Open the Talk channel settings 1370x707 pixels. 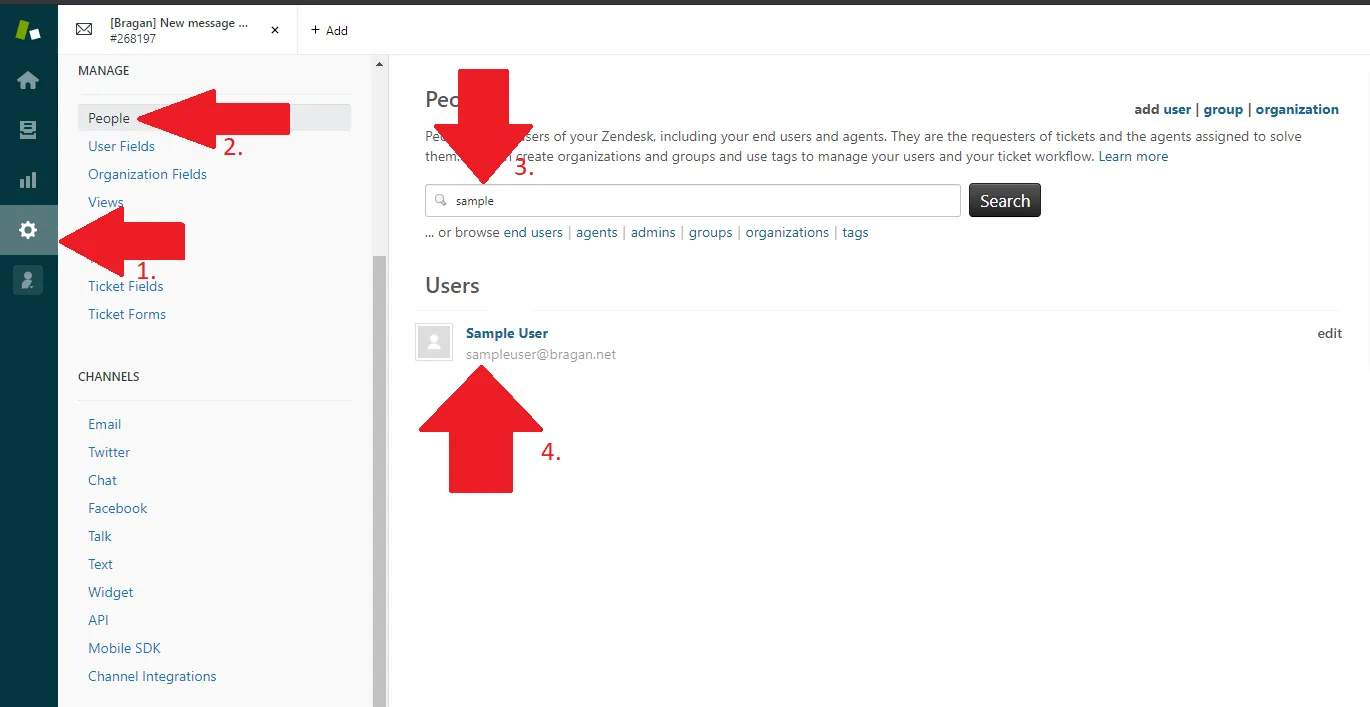point(100,536)
